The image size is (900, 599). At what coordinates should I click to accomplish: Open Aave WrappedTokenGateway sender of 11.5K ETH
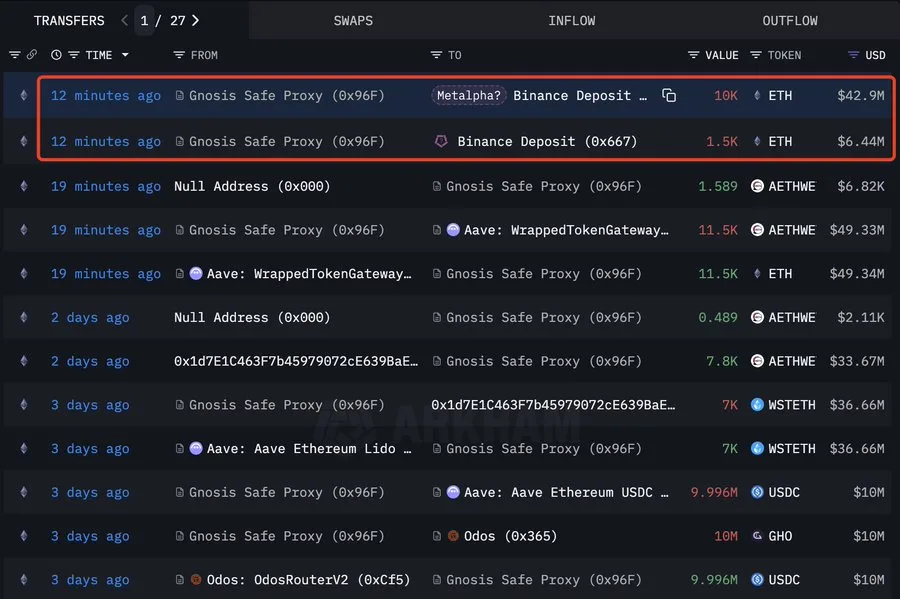coord(309,274)
